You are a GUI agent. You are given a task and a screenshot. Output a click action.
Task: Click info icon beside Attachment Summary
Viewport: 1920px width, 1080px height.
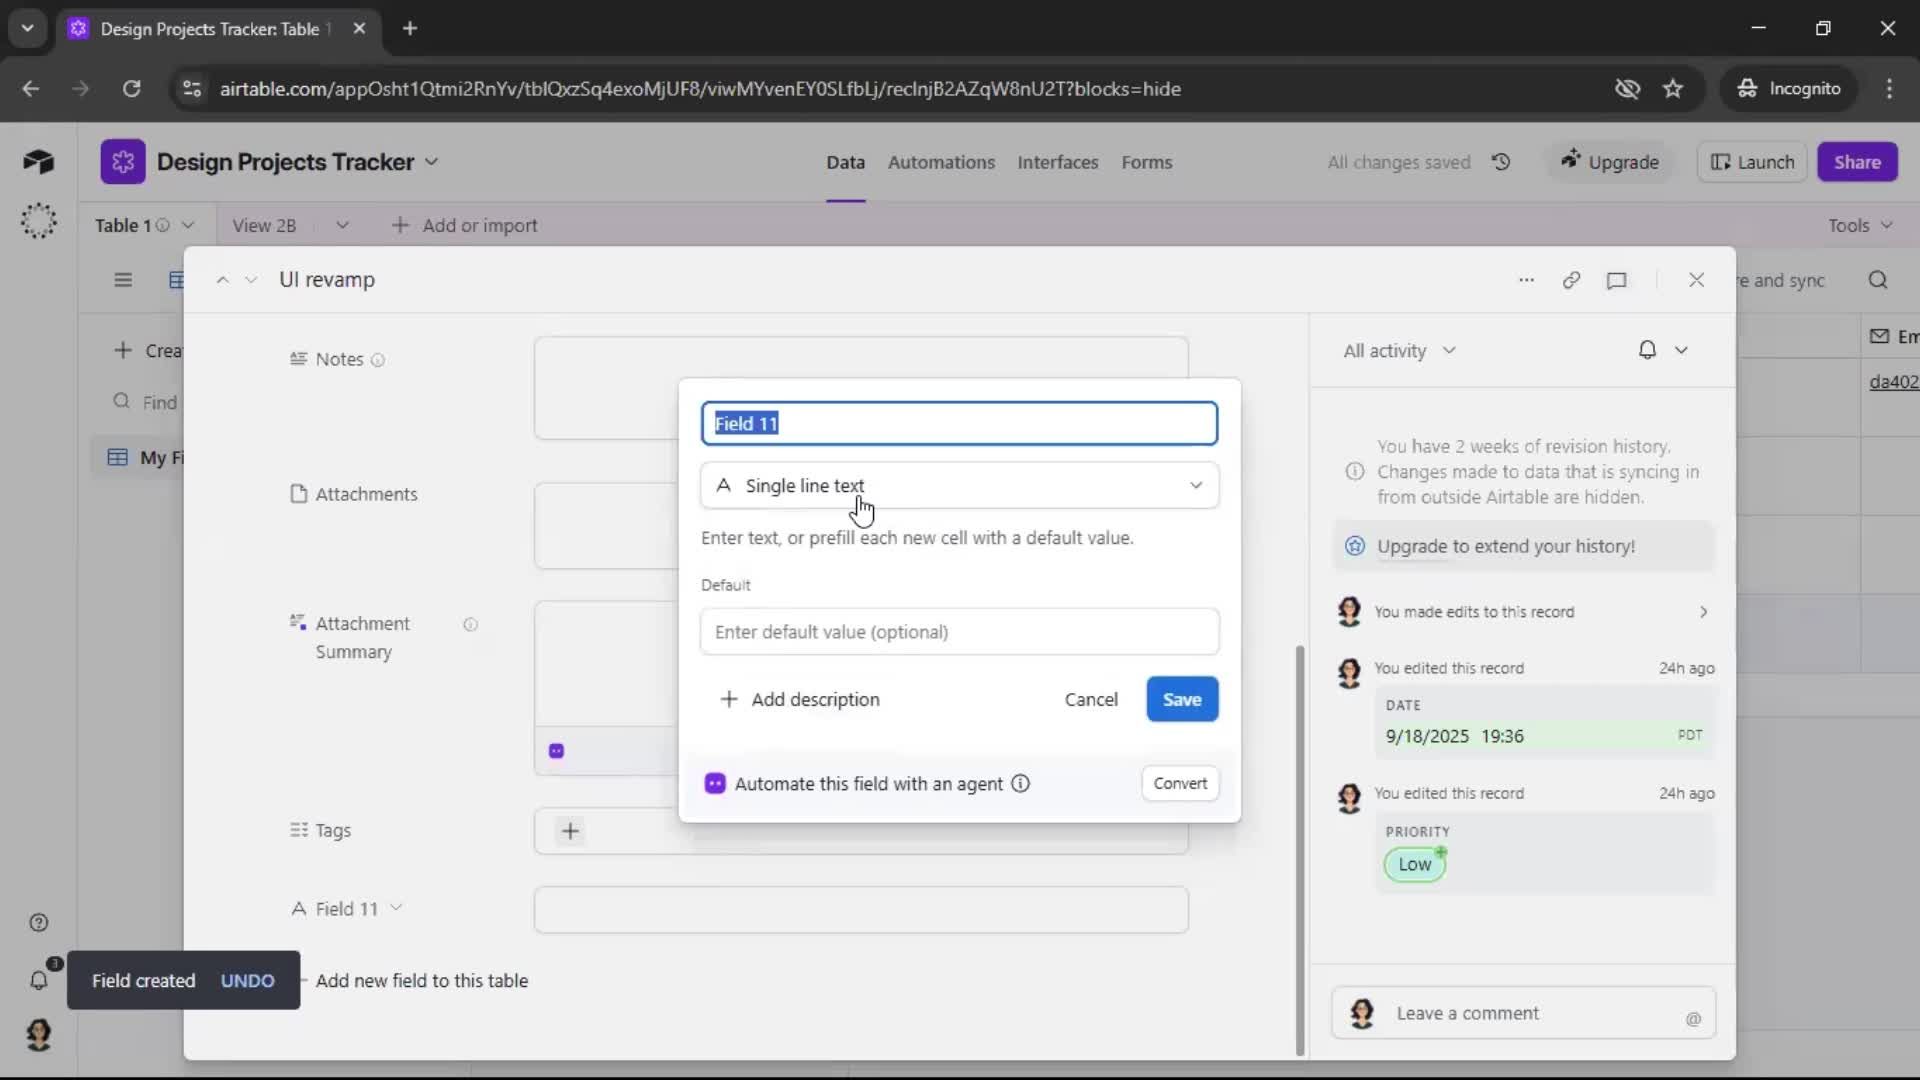click(470, 624)
